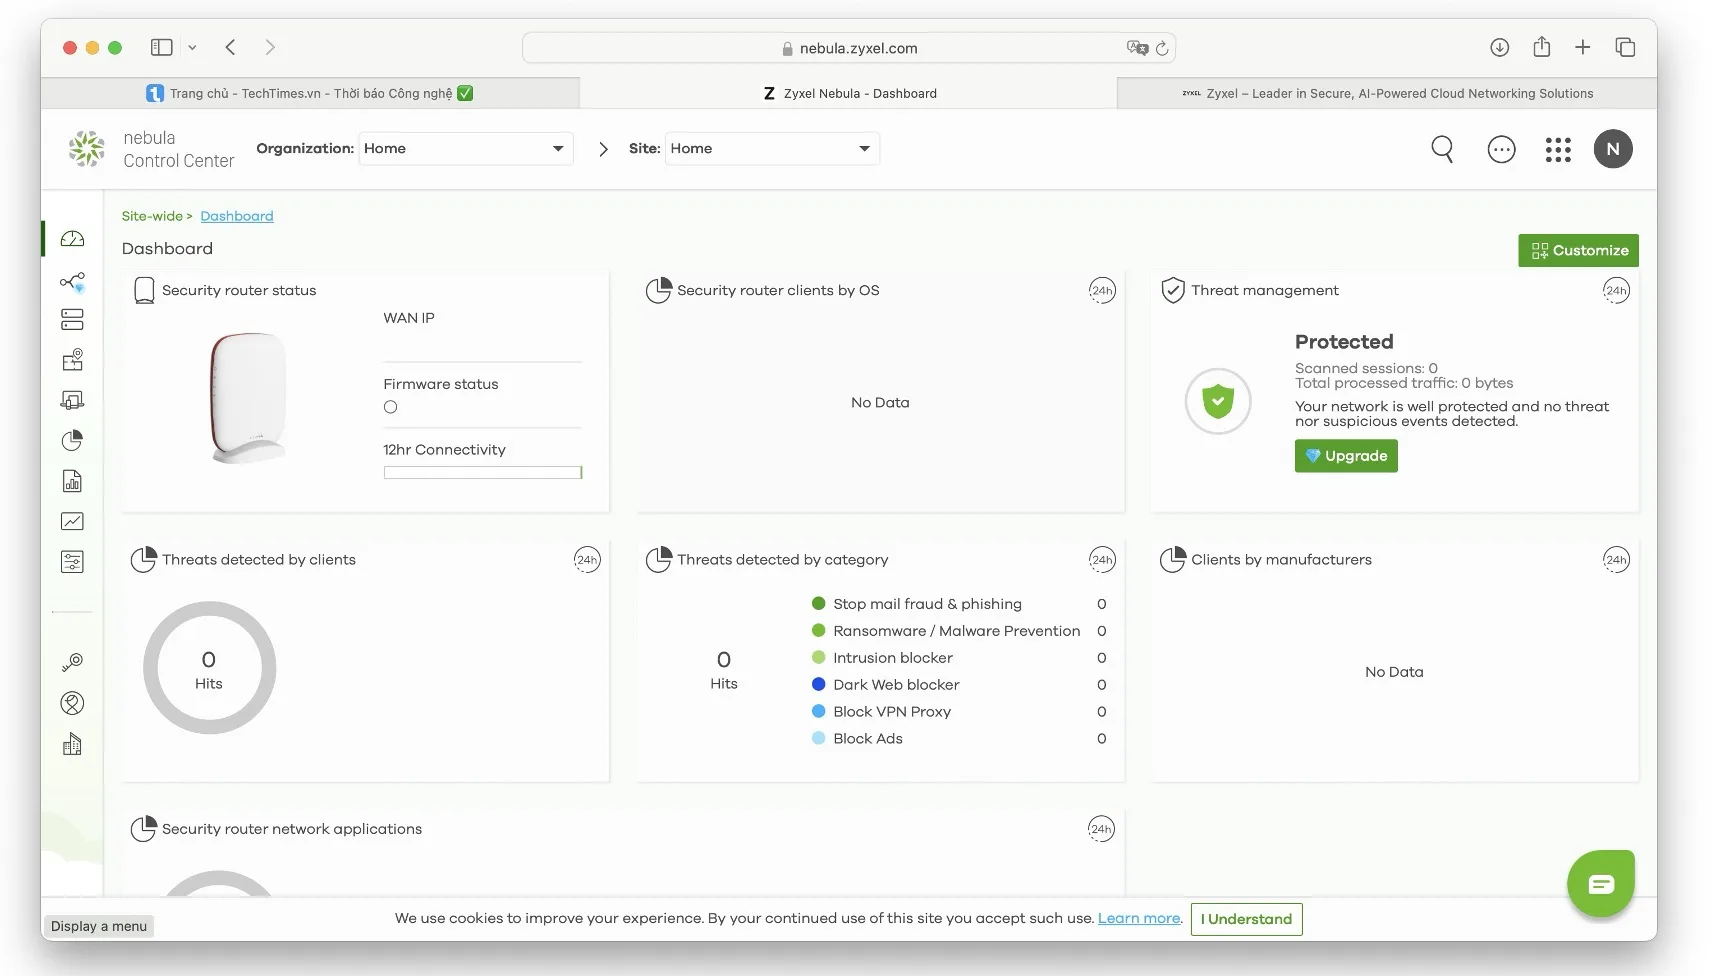Click the Safari address bar nebula.zyxel.com
The height and width of the screenshot is (976, 1712).
click(x=849, y=48)
